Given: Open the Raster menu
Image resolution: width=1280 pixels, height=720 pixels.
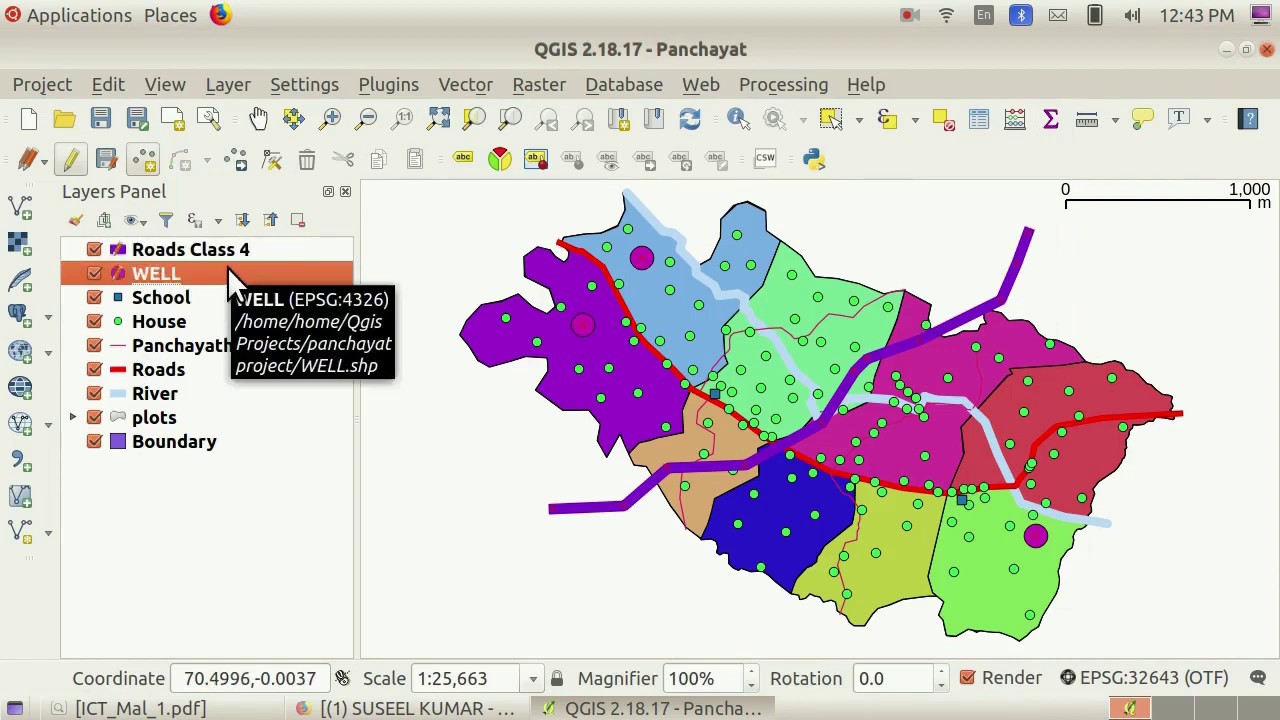Looking at the screenshot, I should coord(539,85).
